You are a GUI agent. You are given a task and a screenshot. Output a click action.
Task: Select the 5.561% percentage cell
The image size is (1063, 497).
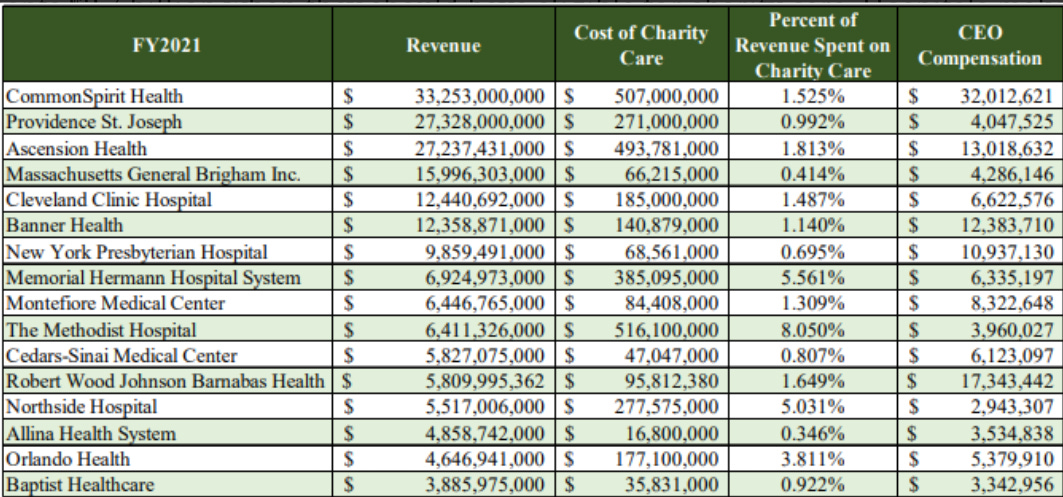[x=813, y=277]
